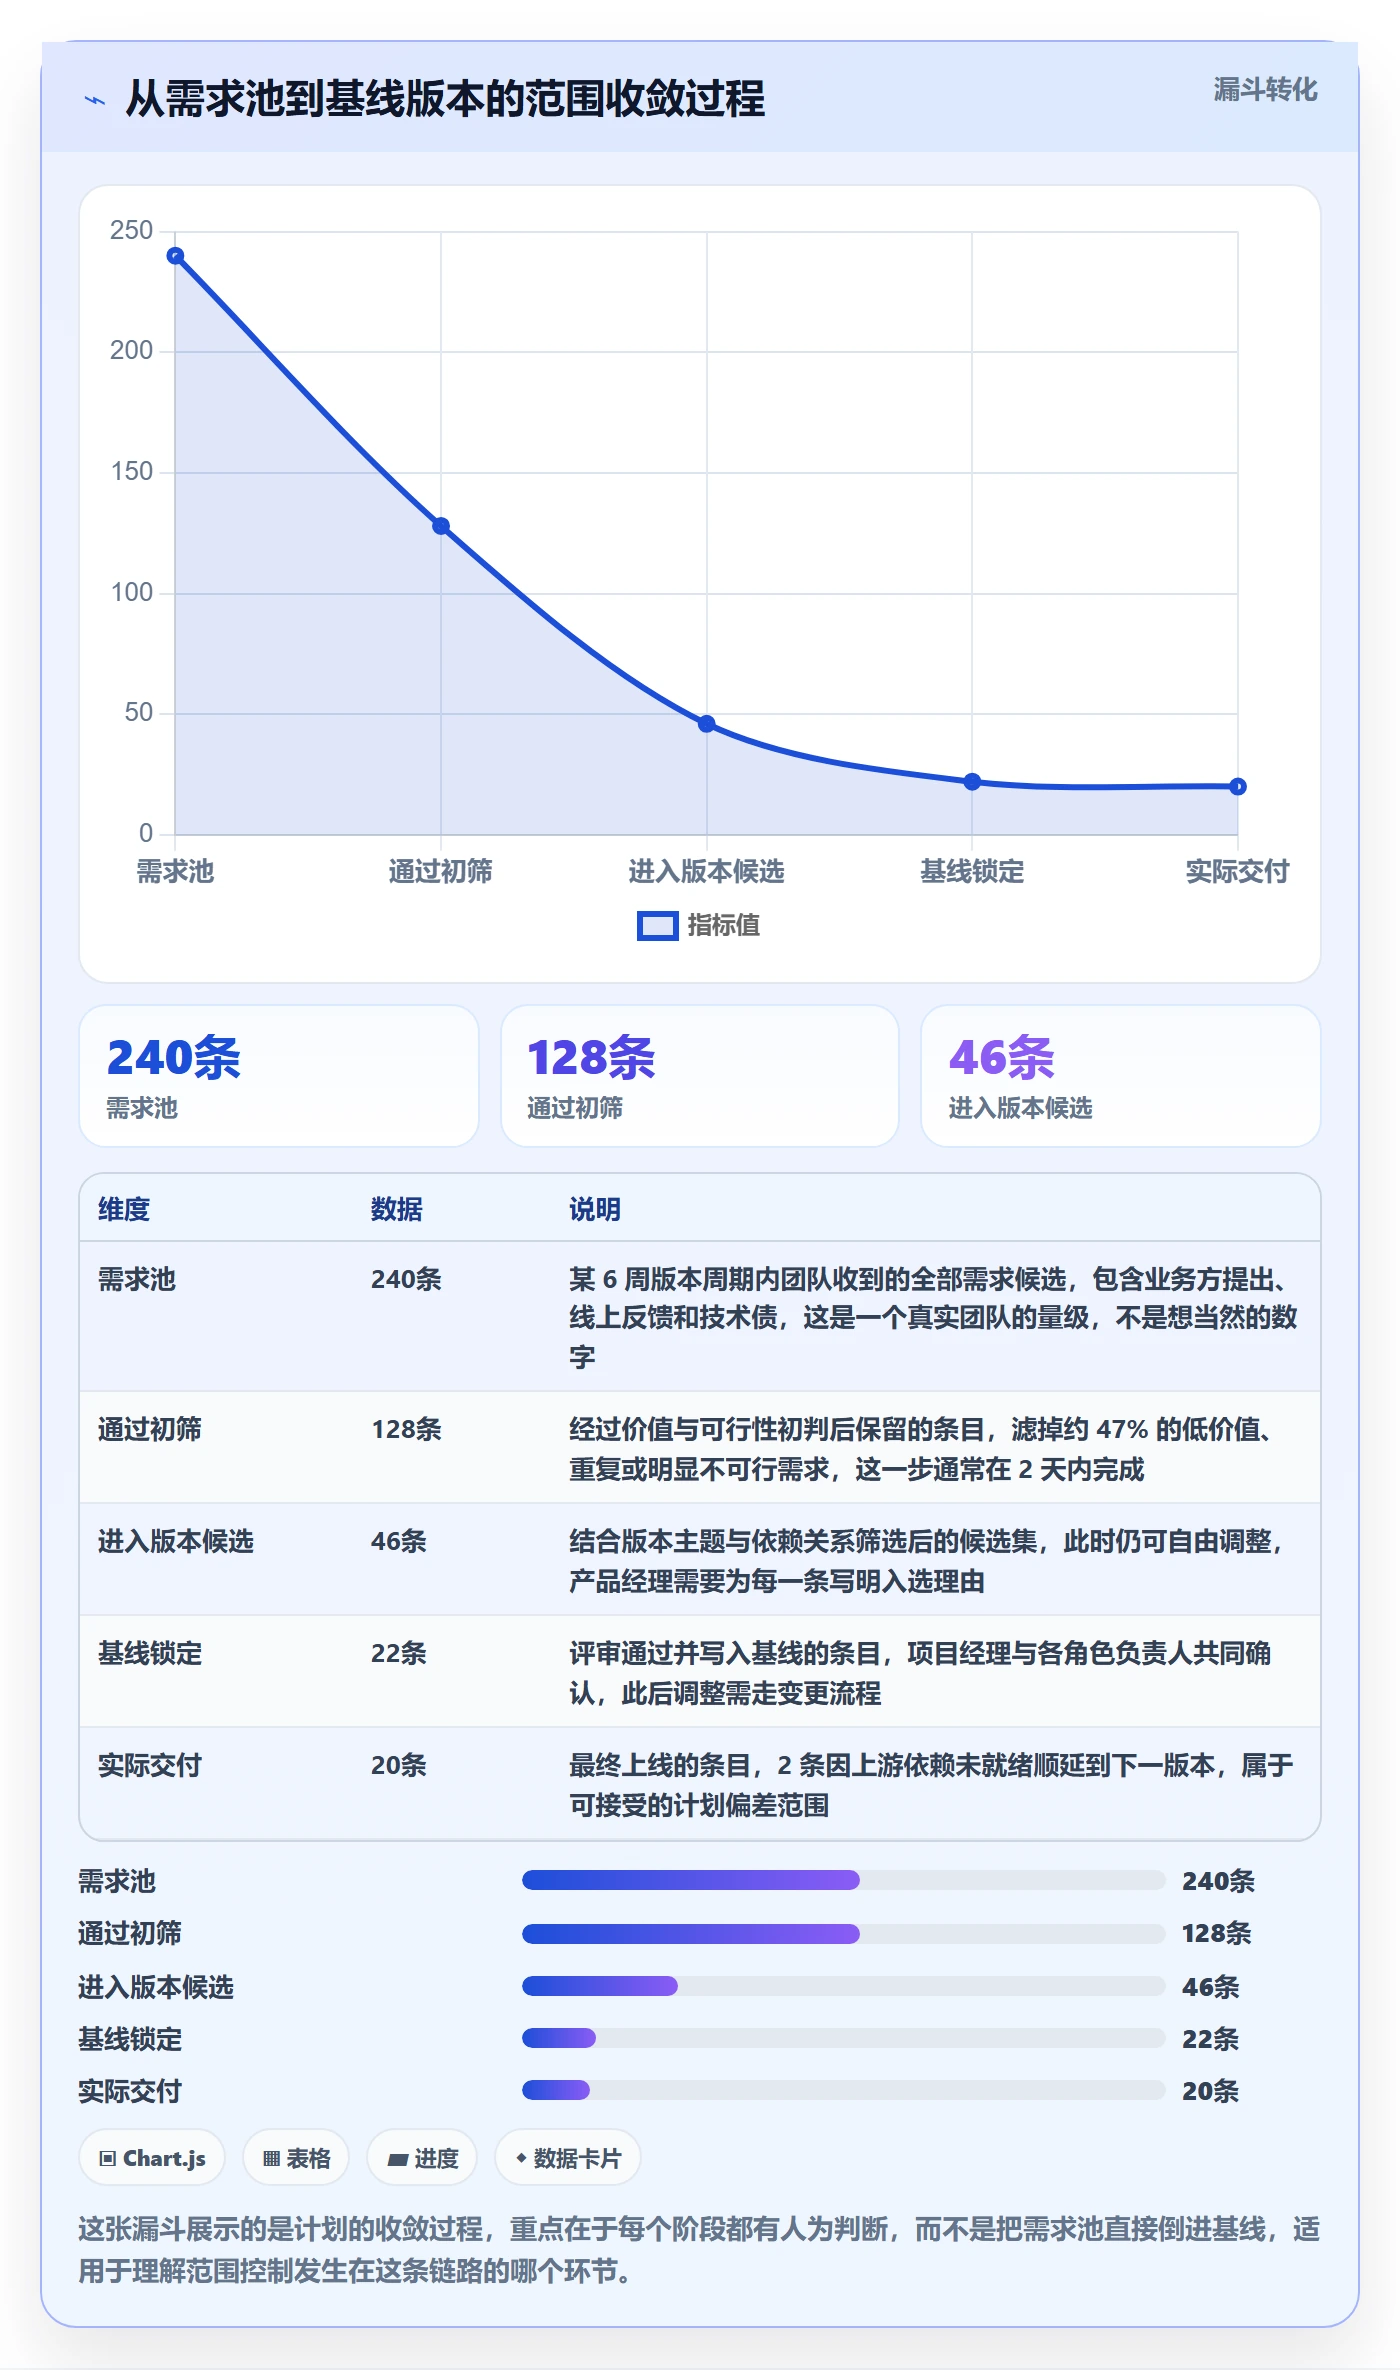Click the 实际交付 progress bar
1400x2370 pixels.
(x=844, y=2090)
